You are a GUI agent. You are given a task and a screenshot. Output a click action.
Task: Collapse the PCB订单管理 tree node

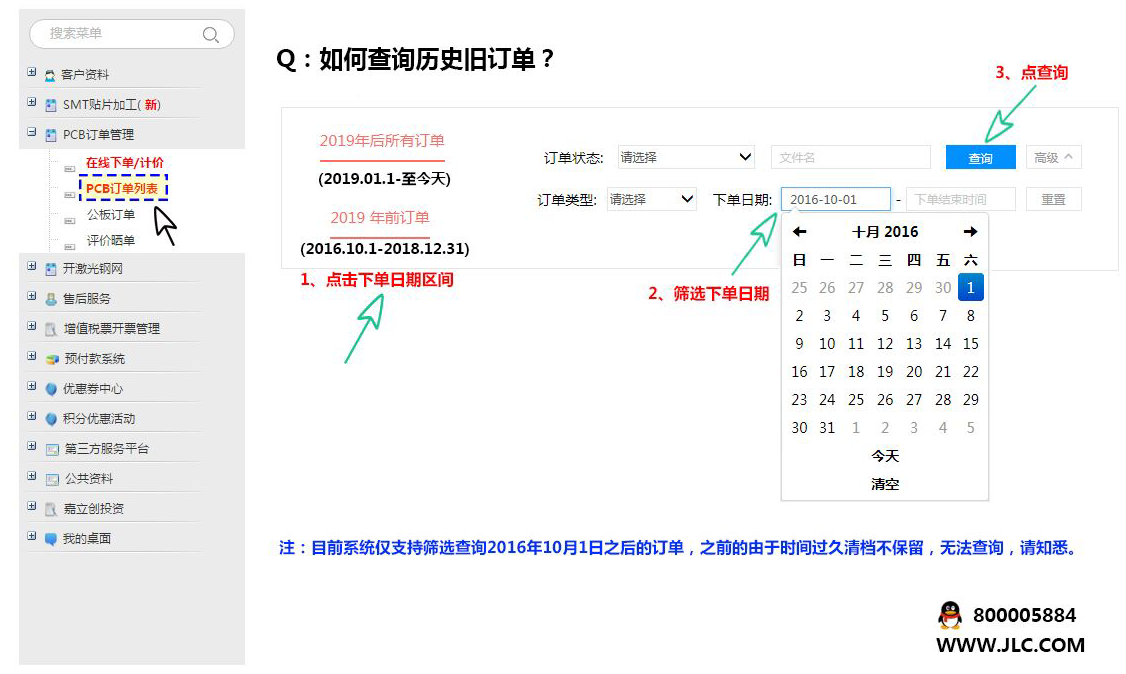[x=32, y=133]
